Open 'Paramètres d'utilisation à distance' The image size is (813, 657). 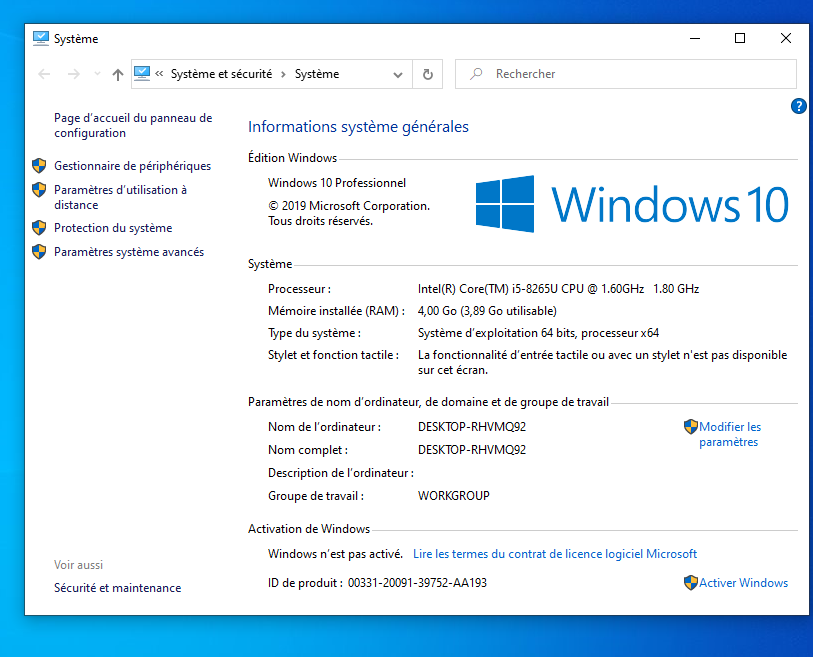120,197
